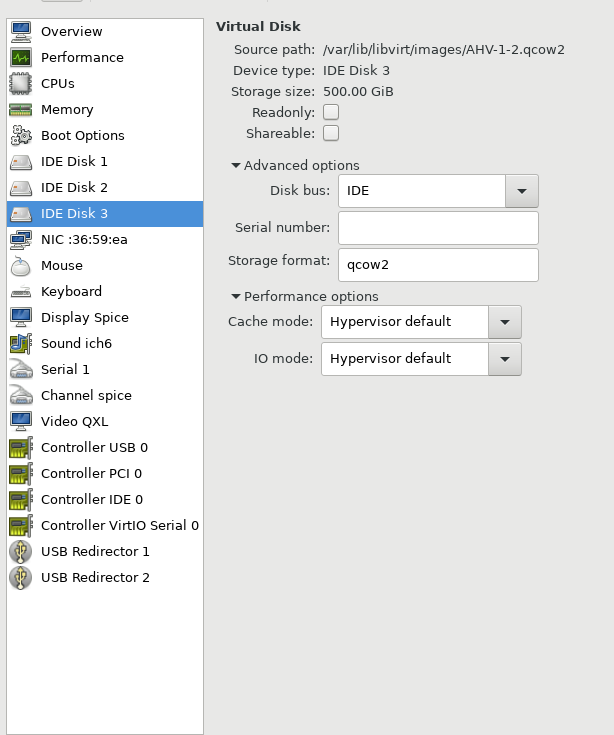The width and height of the screenshot is (614, 735).
Task: Open the Cache mode dropdown arrow
Action: [x=505, y=322]
